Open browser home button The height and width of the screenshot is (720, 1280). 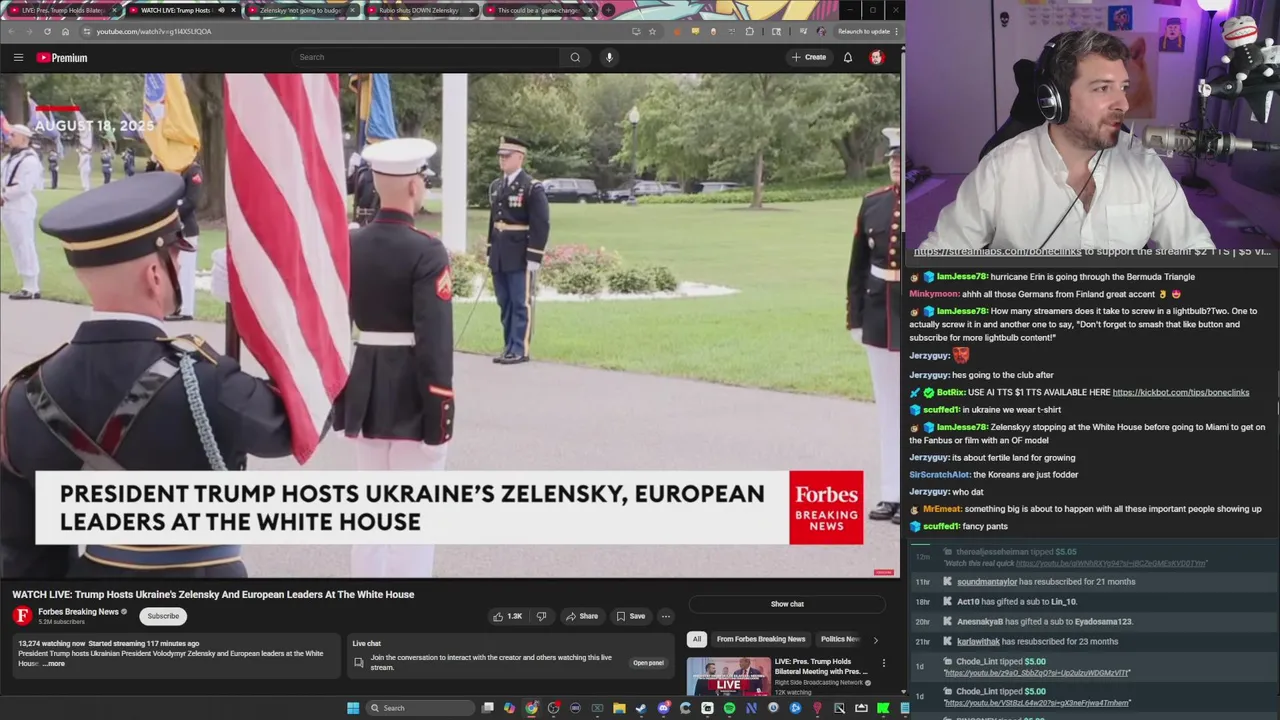65,31
